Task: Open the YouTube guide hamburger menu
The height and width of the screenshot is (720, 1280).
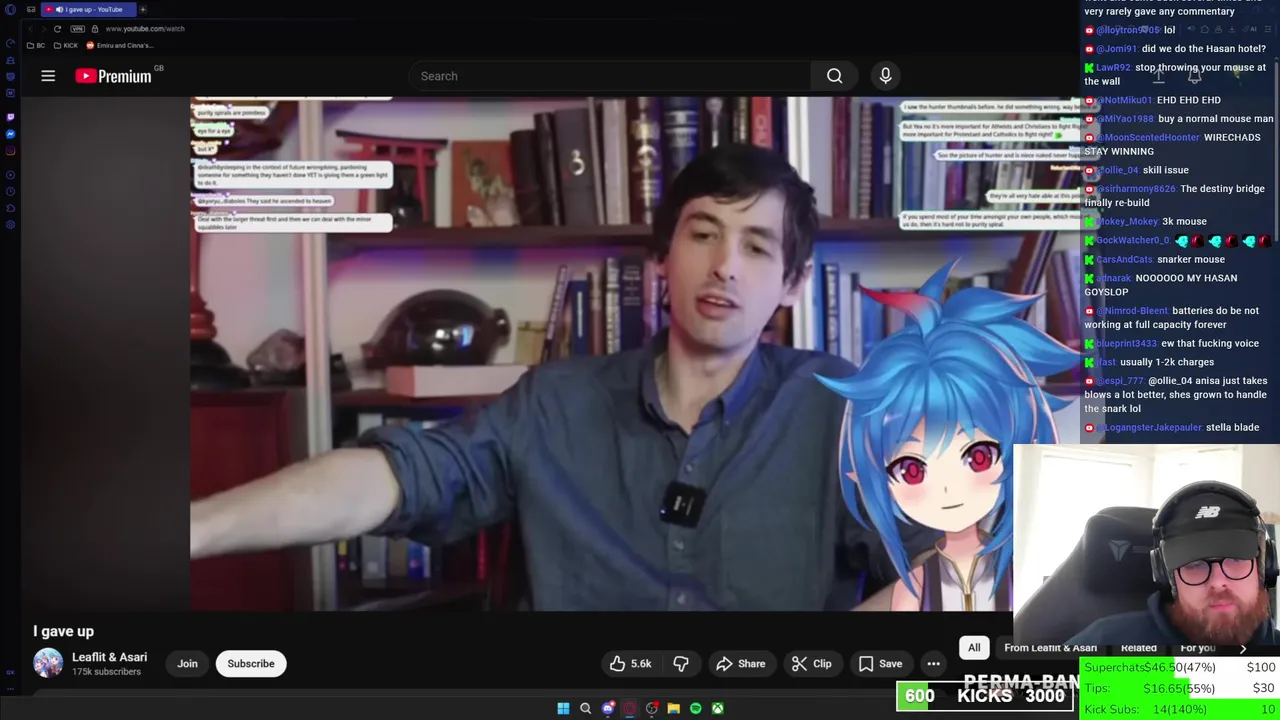Action: 48,76
